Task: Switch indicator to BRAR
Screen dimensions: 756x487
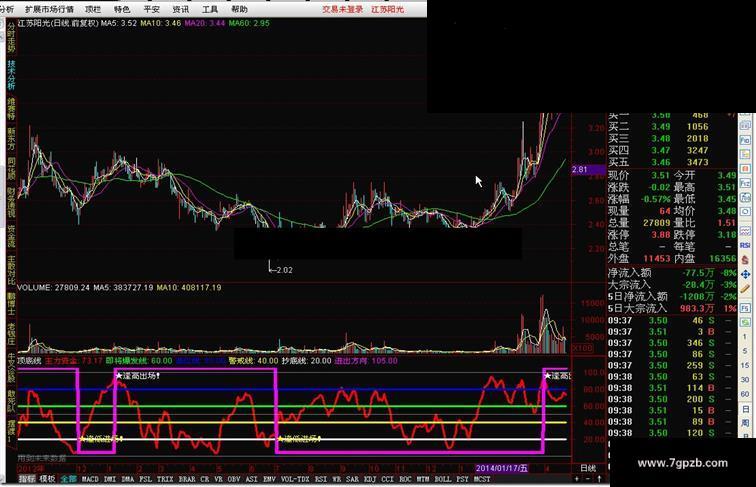Action: [187, 479]
